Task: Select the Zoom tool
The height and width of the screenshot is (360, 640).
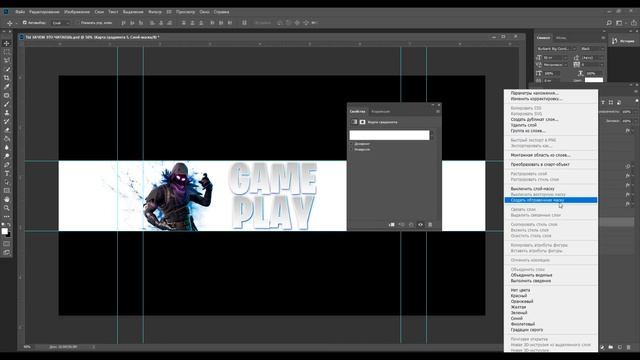Action: click(x=7, y=208)
